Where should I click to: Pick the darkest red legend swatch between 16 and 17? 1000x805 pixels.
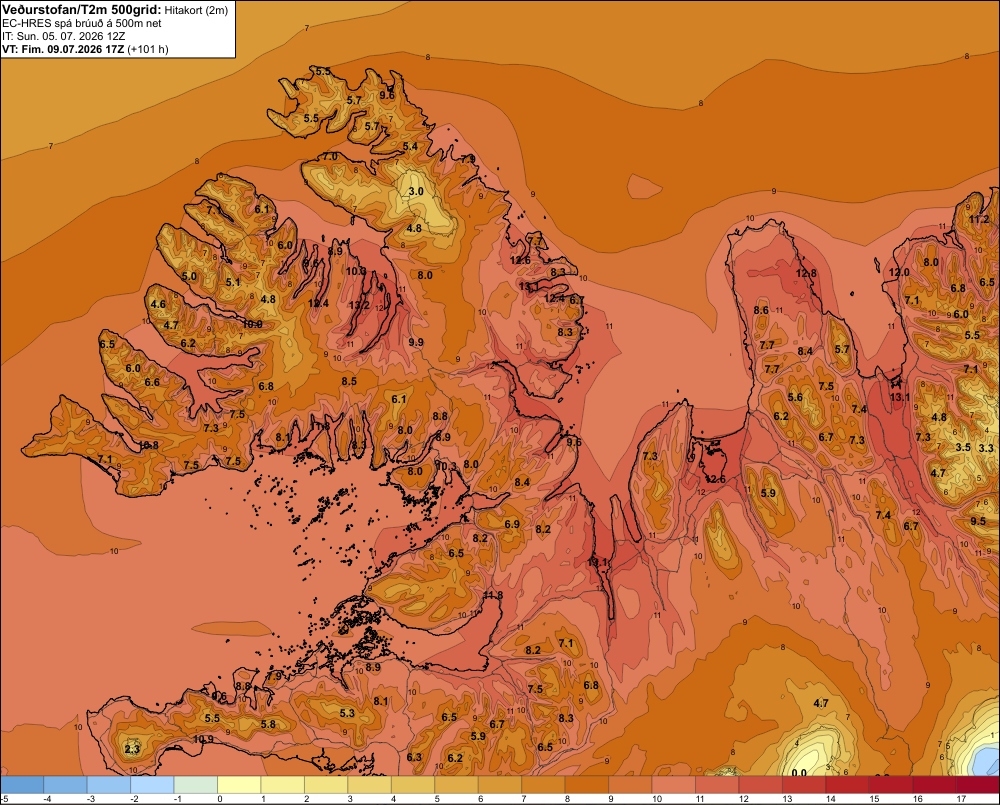tap(934, 785)
